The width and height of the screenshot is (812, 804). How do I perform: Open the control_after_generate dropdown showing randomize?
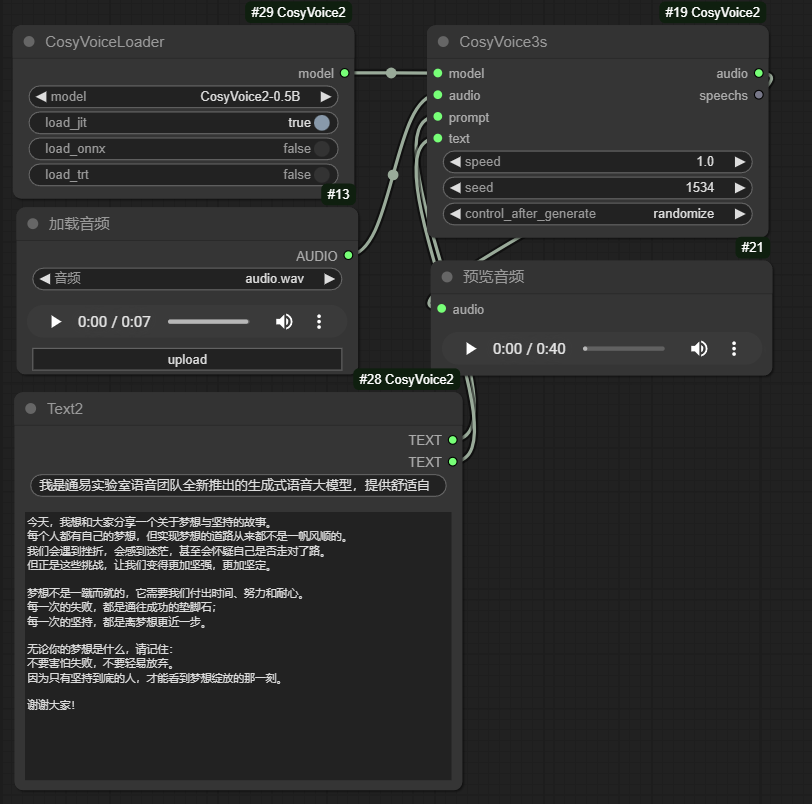(598, 214)
